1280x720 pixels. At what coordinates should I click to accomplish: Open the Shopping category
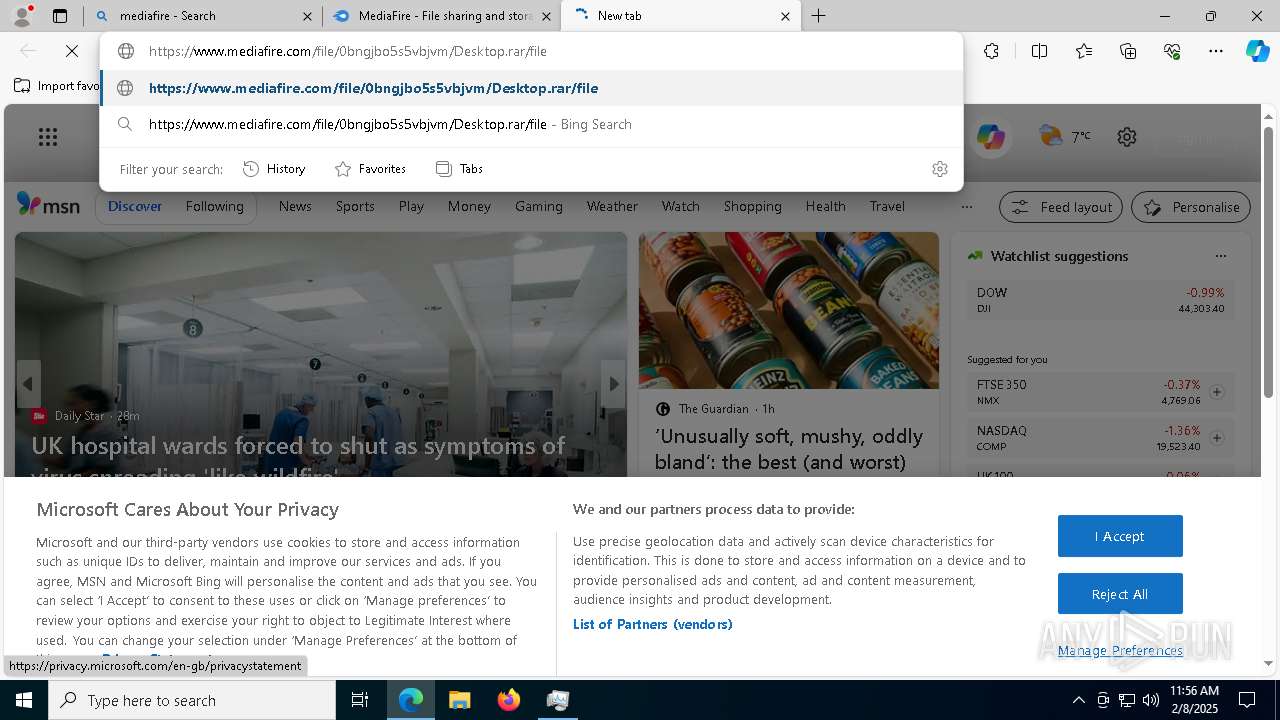752,206
